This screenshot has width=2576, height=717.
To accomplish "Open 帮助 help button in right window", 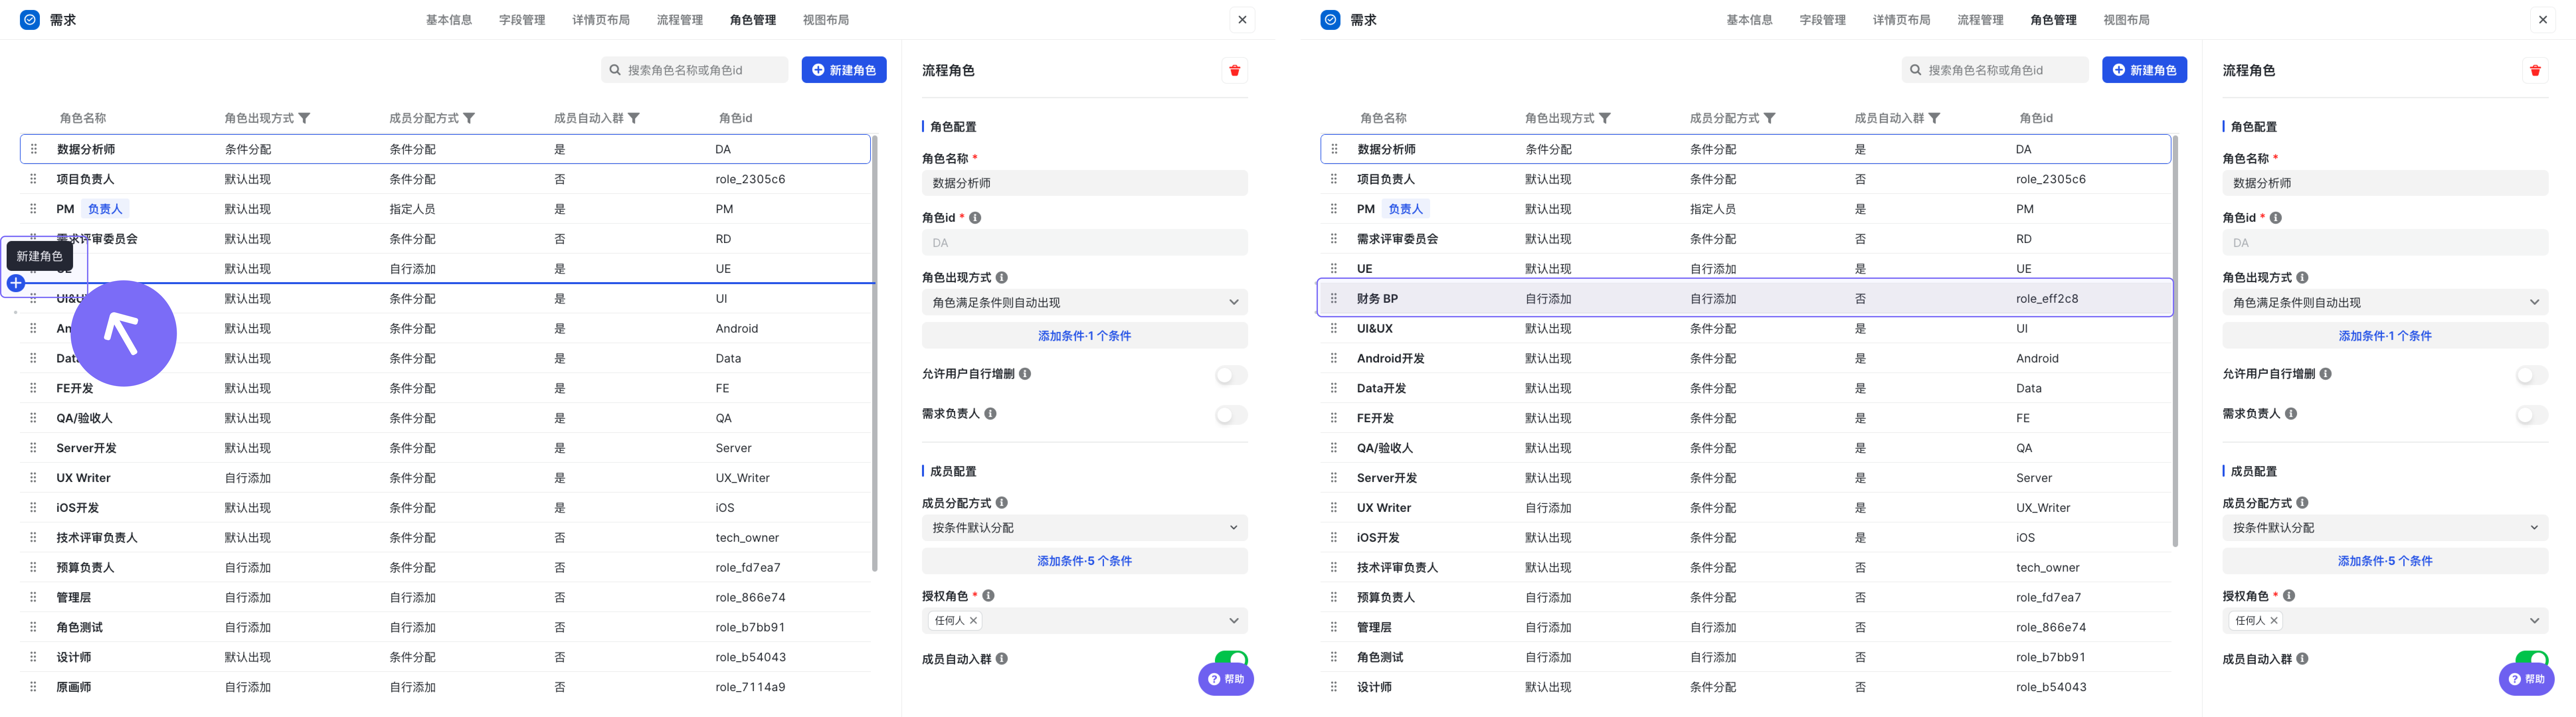I will (2527, 679).
